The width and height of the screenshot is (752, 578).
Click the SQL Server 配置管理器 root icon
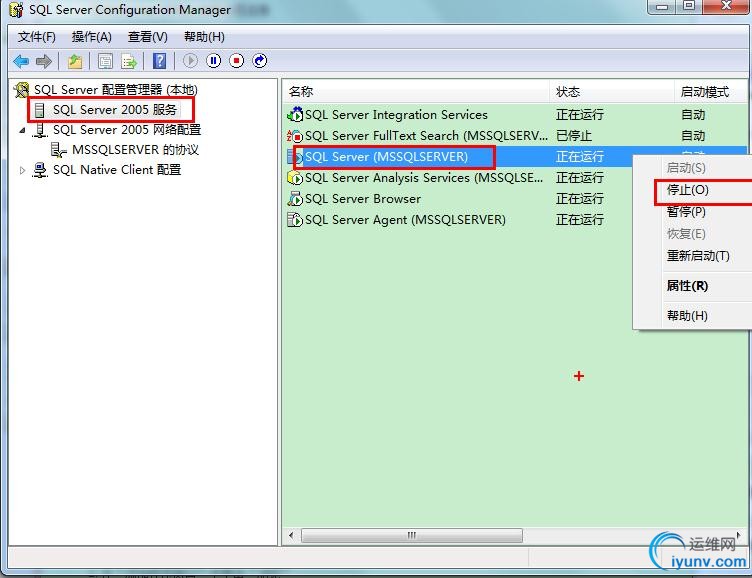tap(22, 90)
